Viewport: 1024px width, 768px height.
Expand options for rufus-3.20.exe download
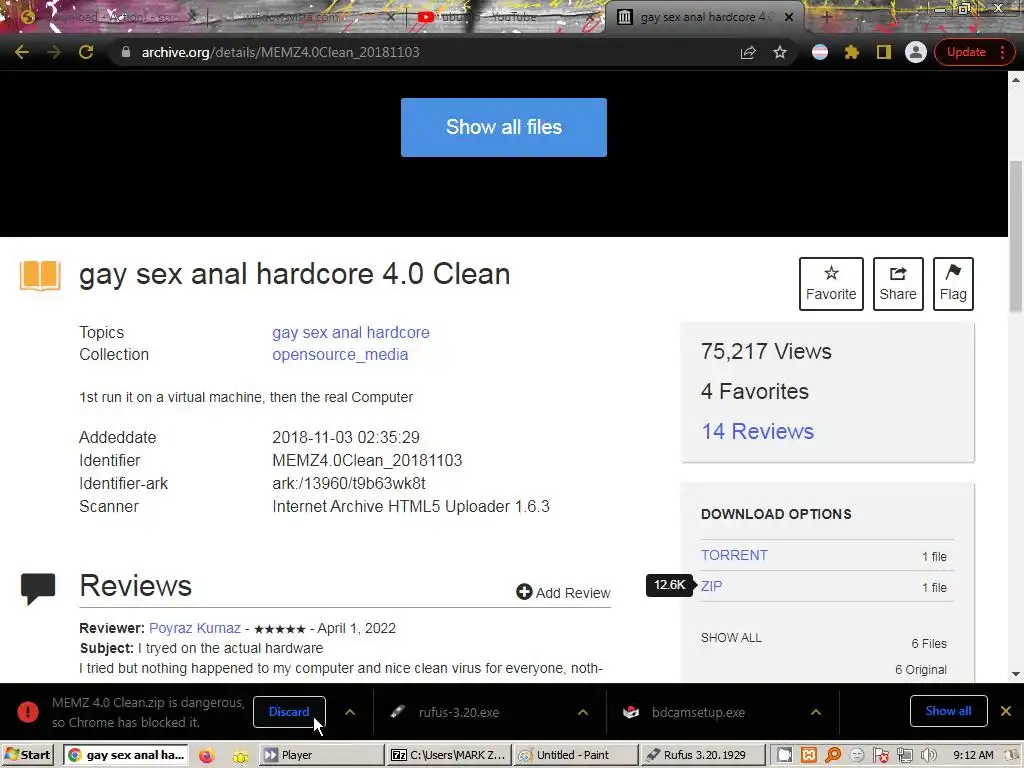(583, 712)
